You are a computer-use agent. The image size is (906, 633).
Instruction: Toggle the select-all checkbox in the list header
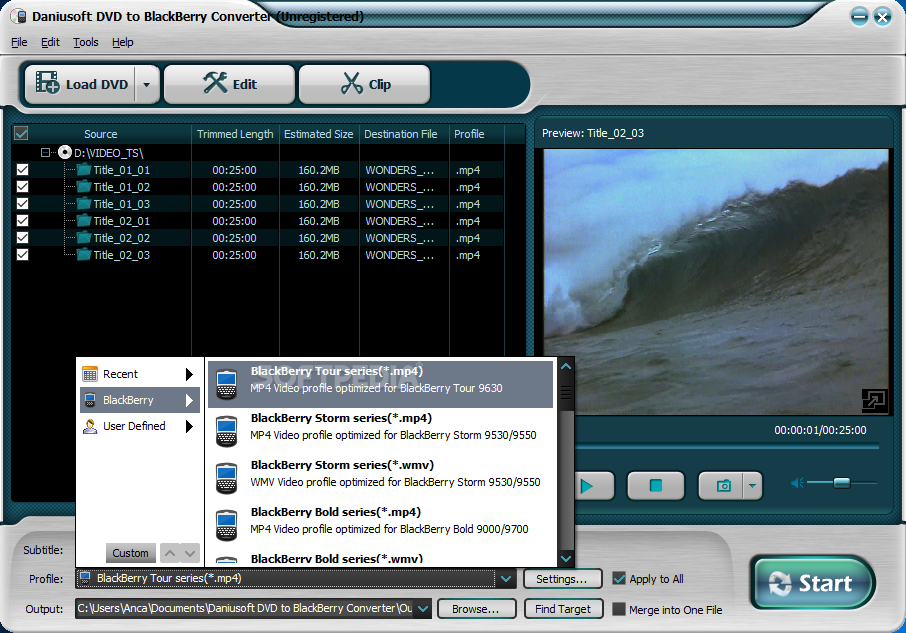point(21,134)
